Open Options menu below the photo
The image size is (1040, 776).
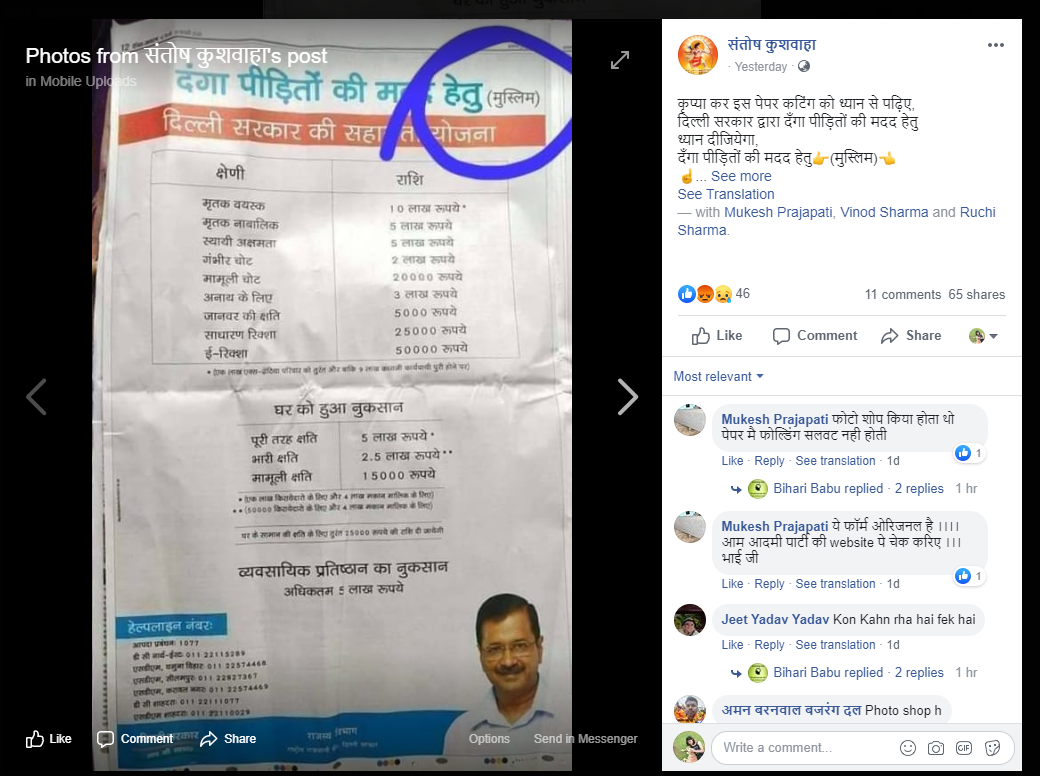point(489,739)
